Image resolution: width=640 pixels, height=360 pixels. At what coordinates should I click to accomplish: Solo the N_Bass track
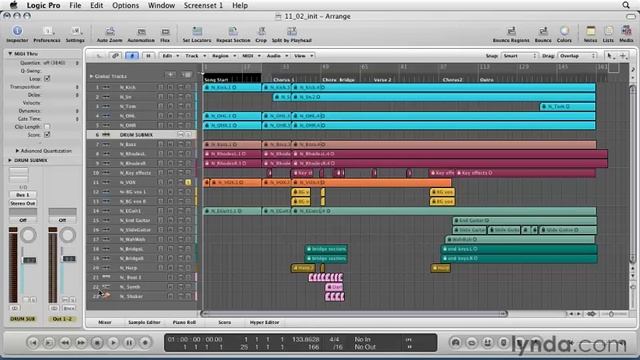pyautogui.click(x=188, y=144)
